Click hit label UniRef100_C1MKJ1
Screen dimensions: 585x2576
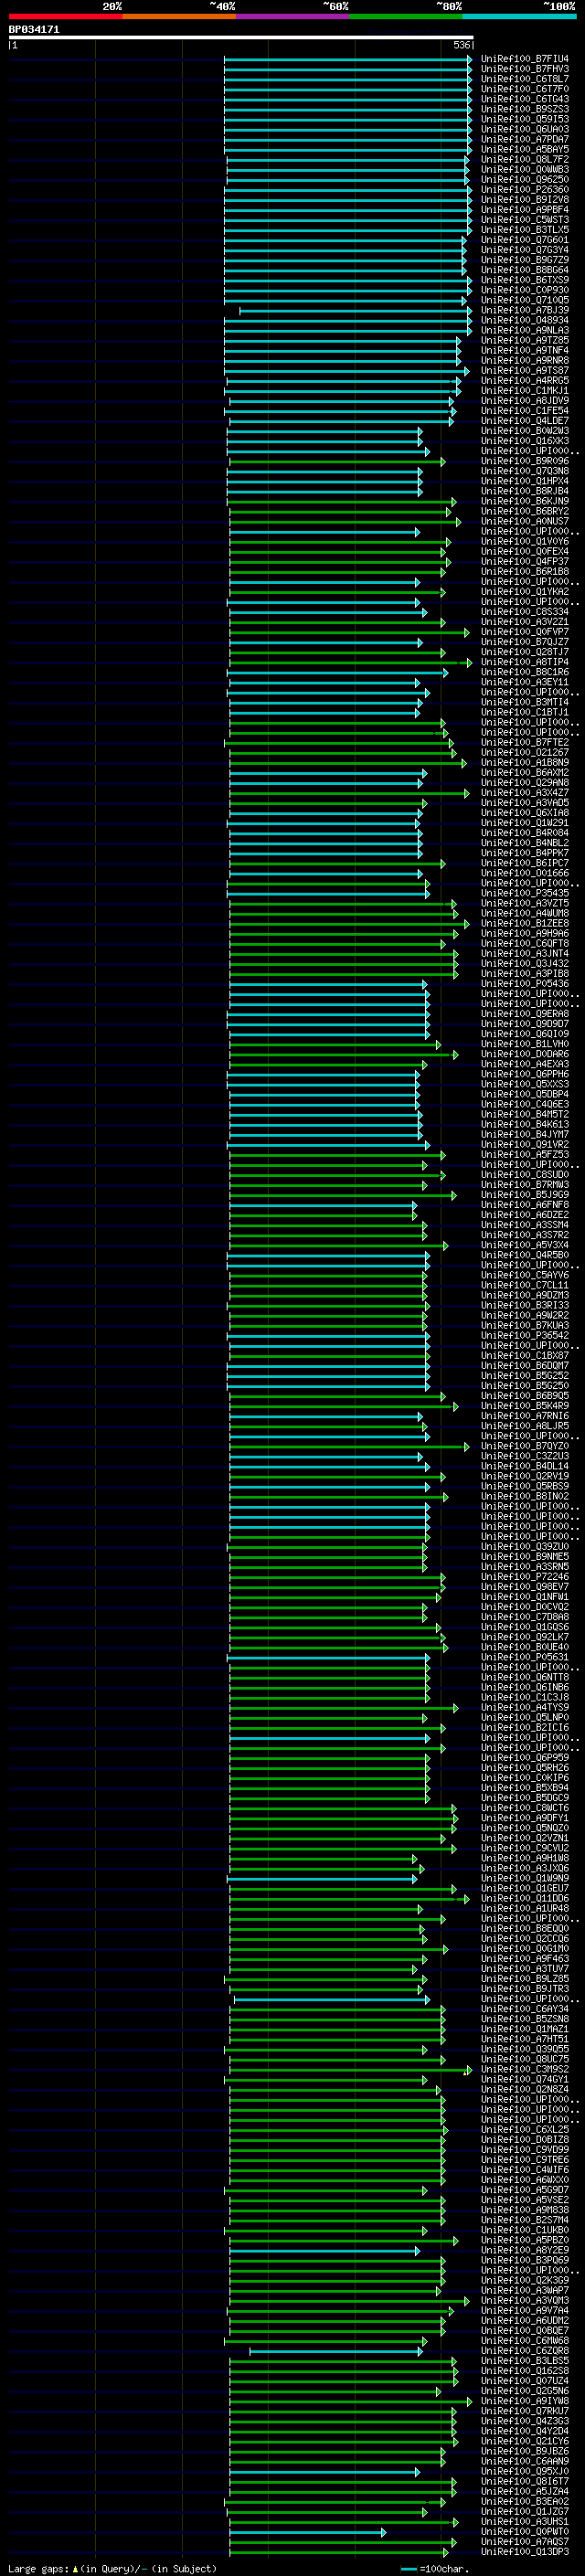(x=525, y=390)
